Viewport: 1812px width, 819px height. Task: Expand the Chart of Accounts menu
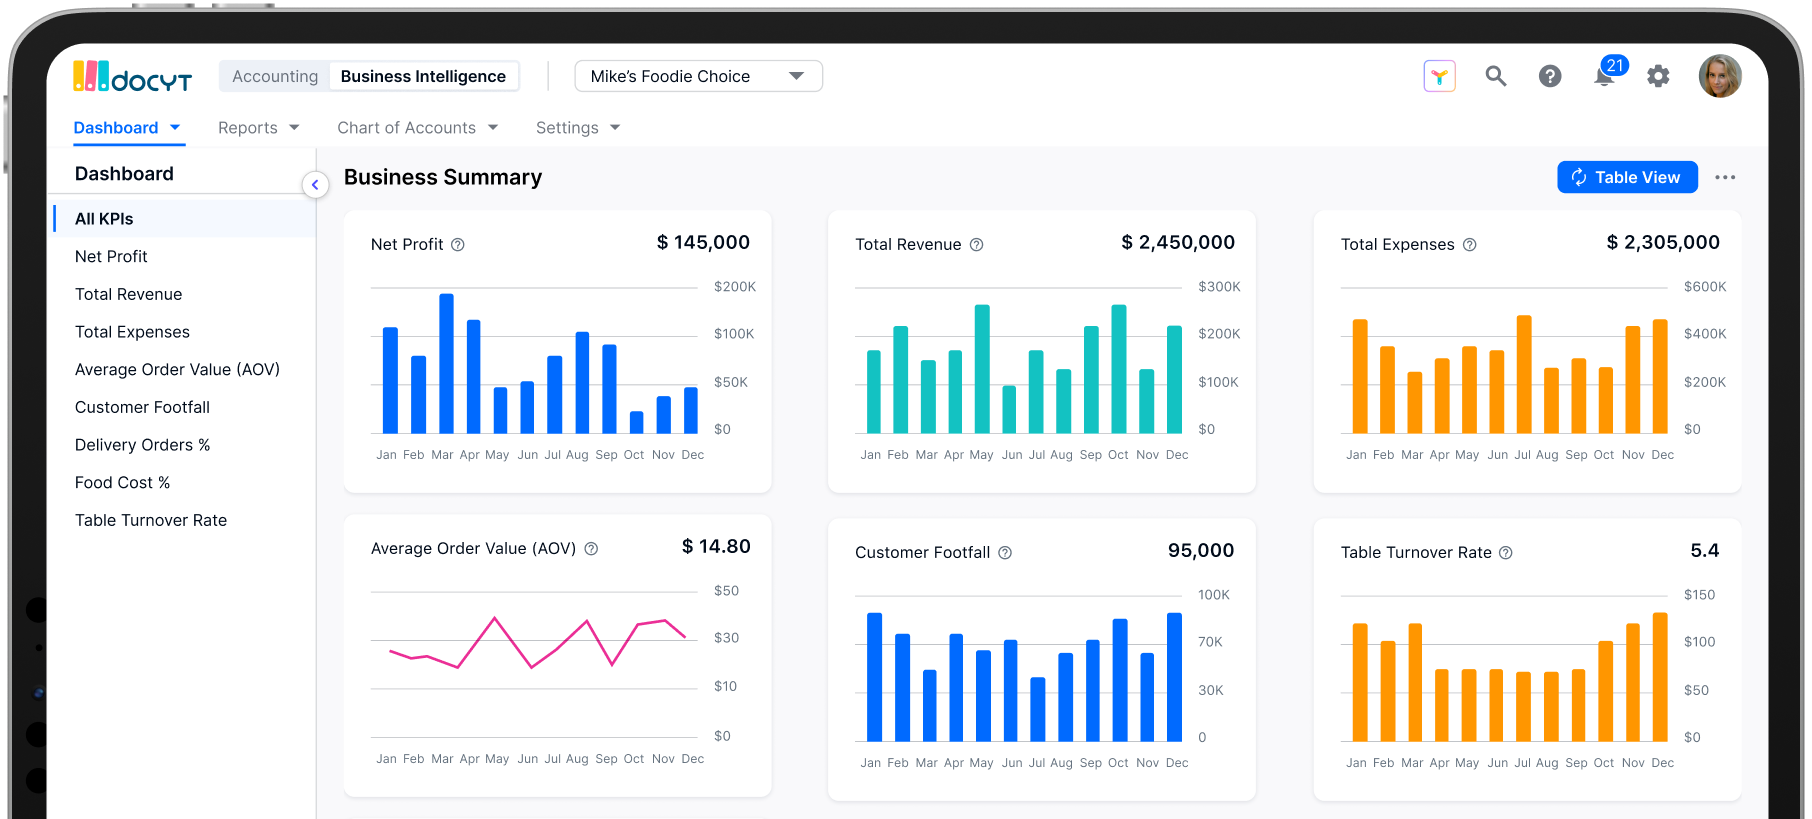click(418, 128)
